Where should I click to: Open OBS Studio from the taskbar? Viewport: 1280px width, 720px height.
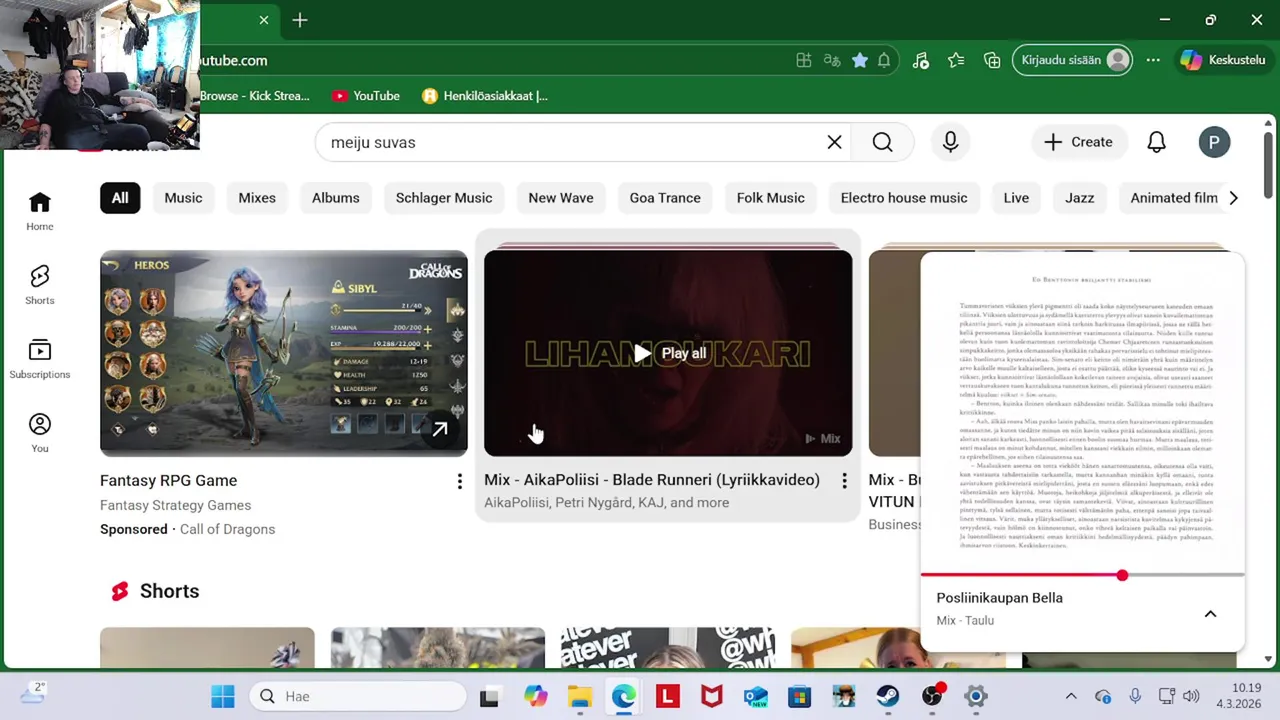pos(932,696)
